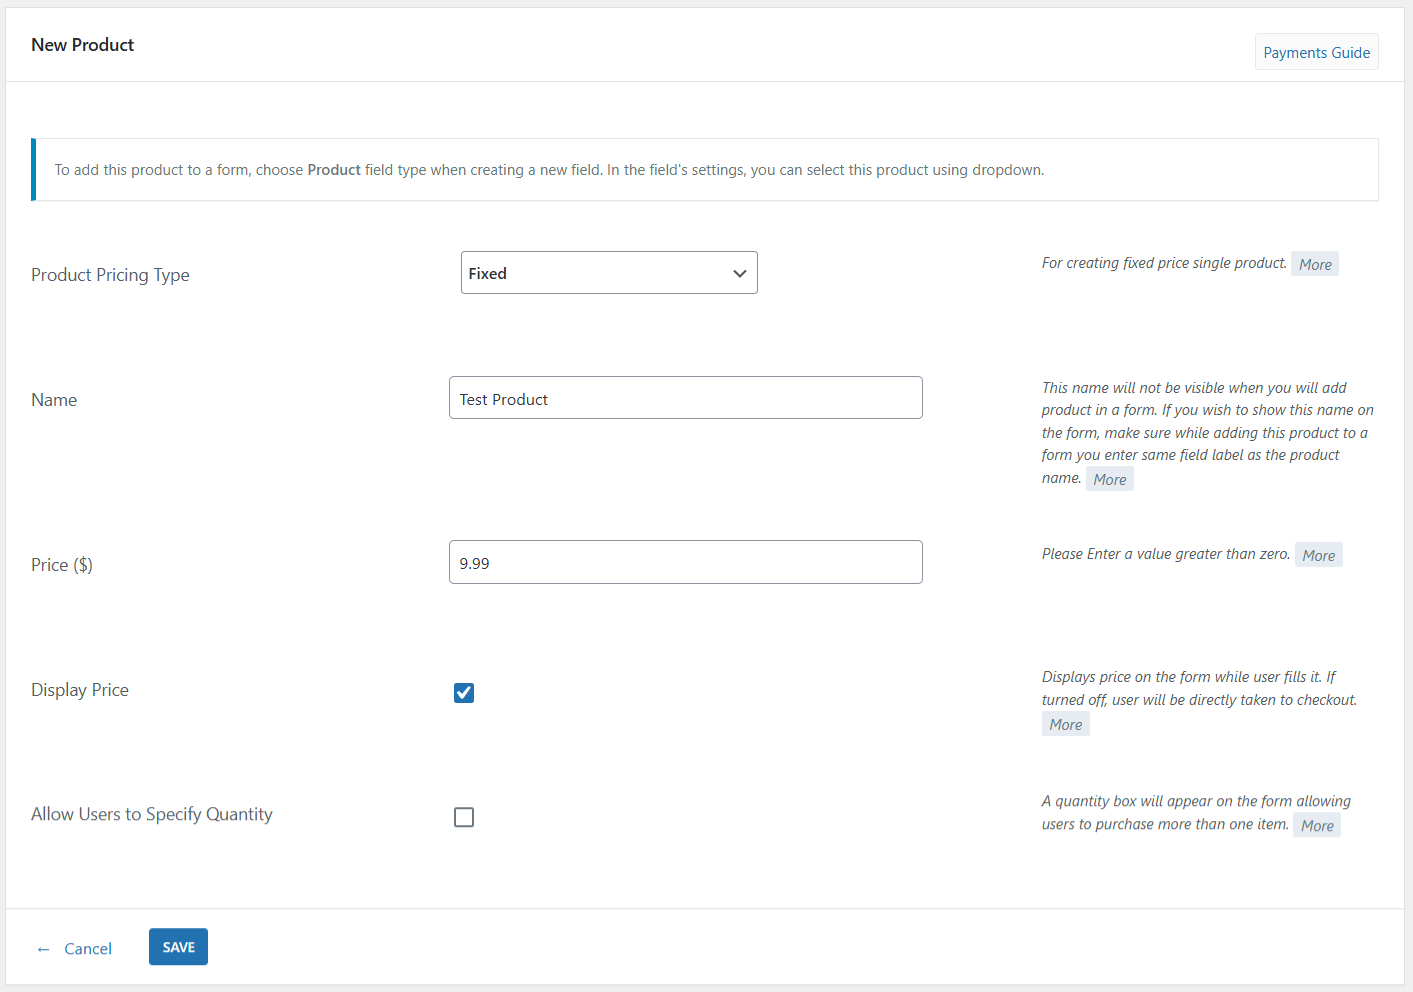The image size is (1413, 992).
Task: Click the chevron arrow in the Fixed select box
Action: click(740, 274)
